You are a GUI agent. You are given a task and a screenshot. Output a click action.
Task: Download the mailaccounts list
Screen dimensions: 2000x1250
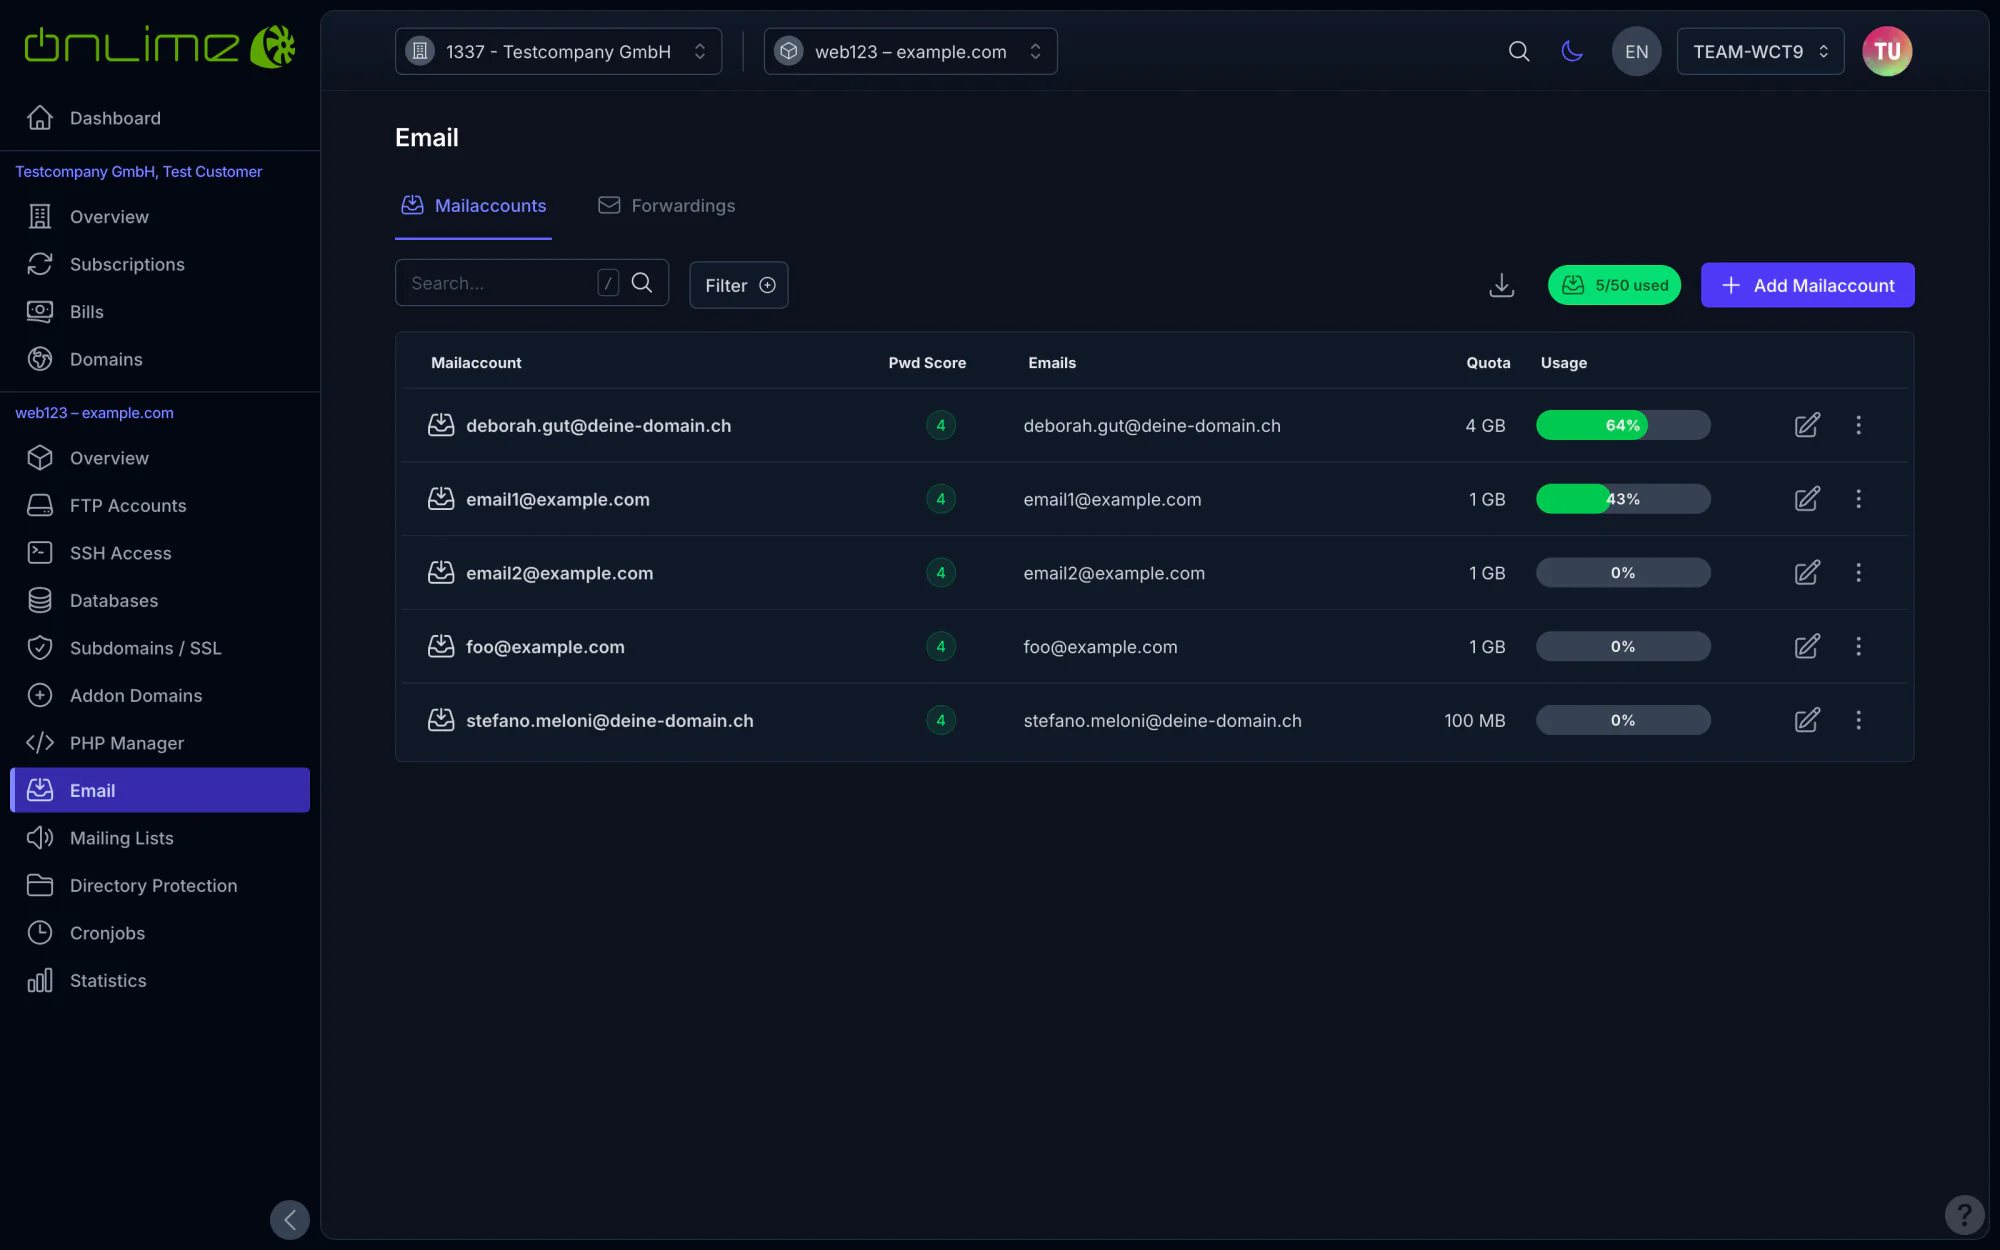click(1501, 285)
